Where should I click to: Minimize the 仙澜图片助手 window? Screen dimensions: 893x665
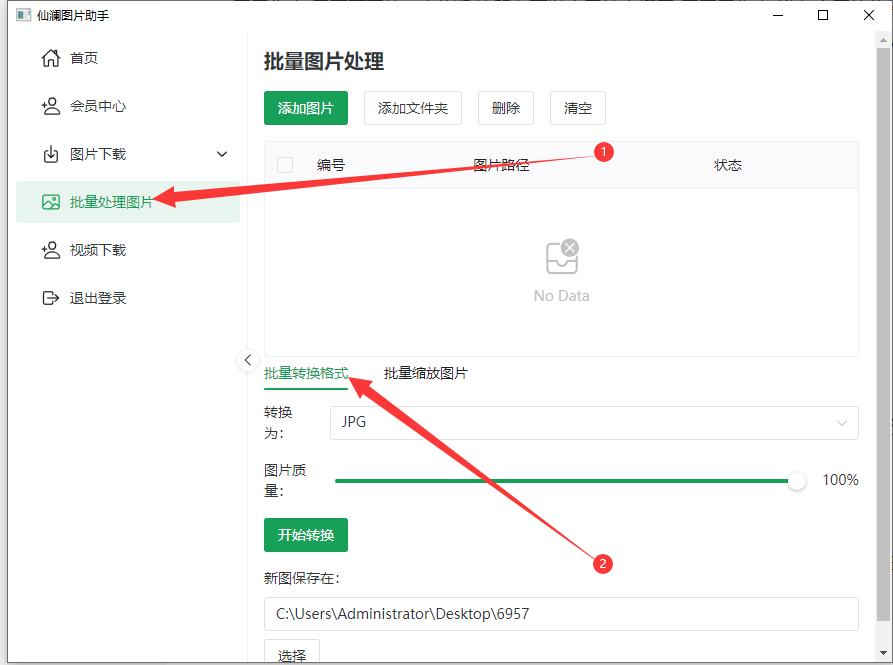click(778, 15)
